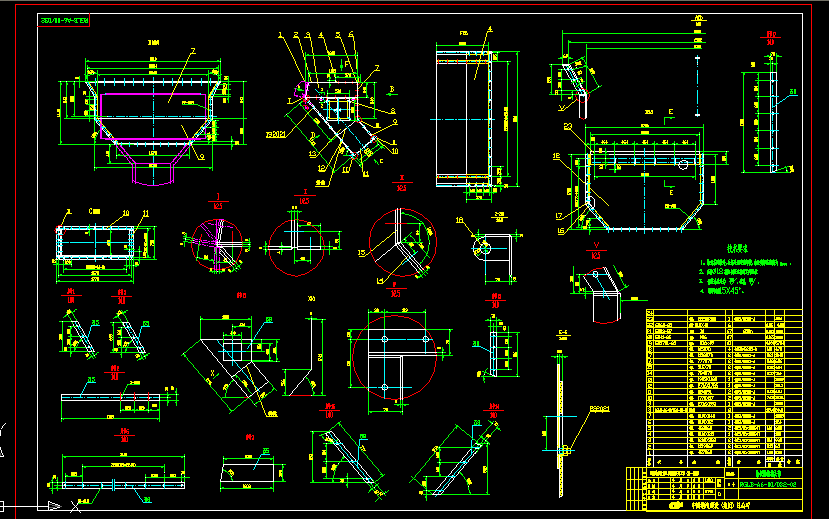Click part callout number 7 above hopper view

193,52
